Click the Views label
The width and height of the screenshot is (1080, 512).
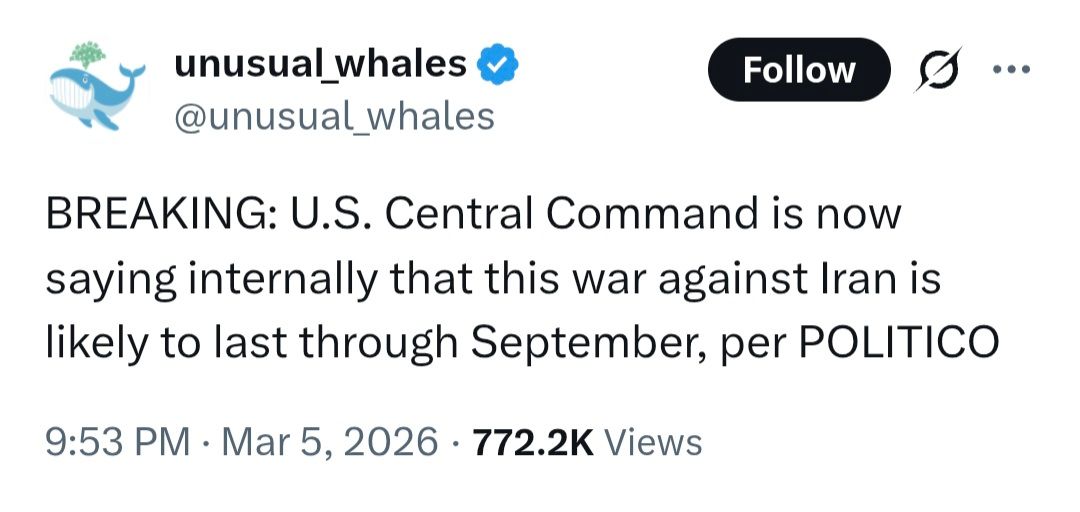coord(653,441)
